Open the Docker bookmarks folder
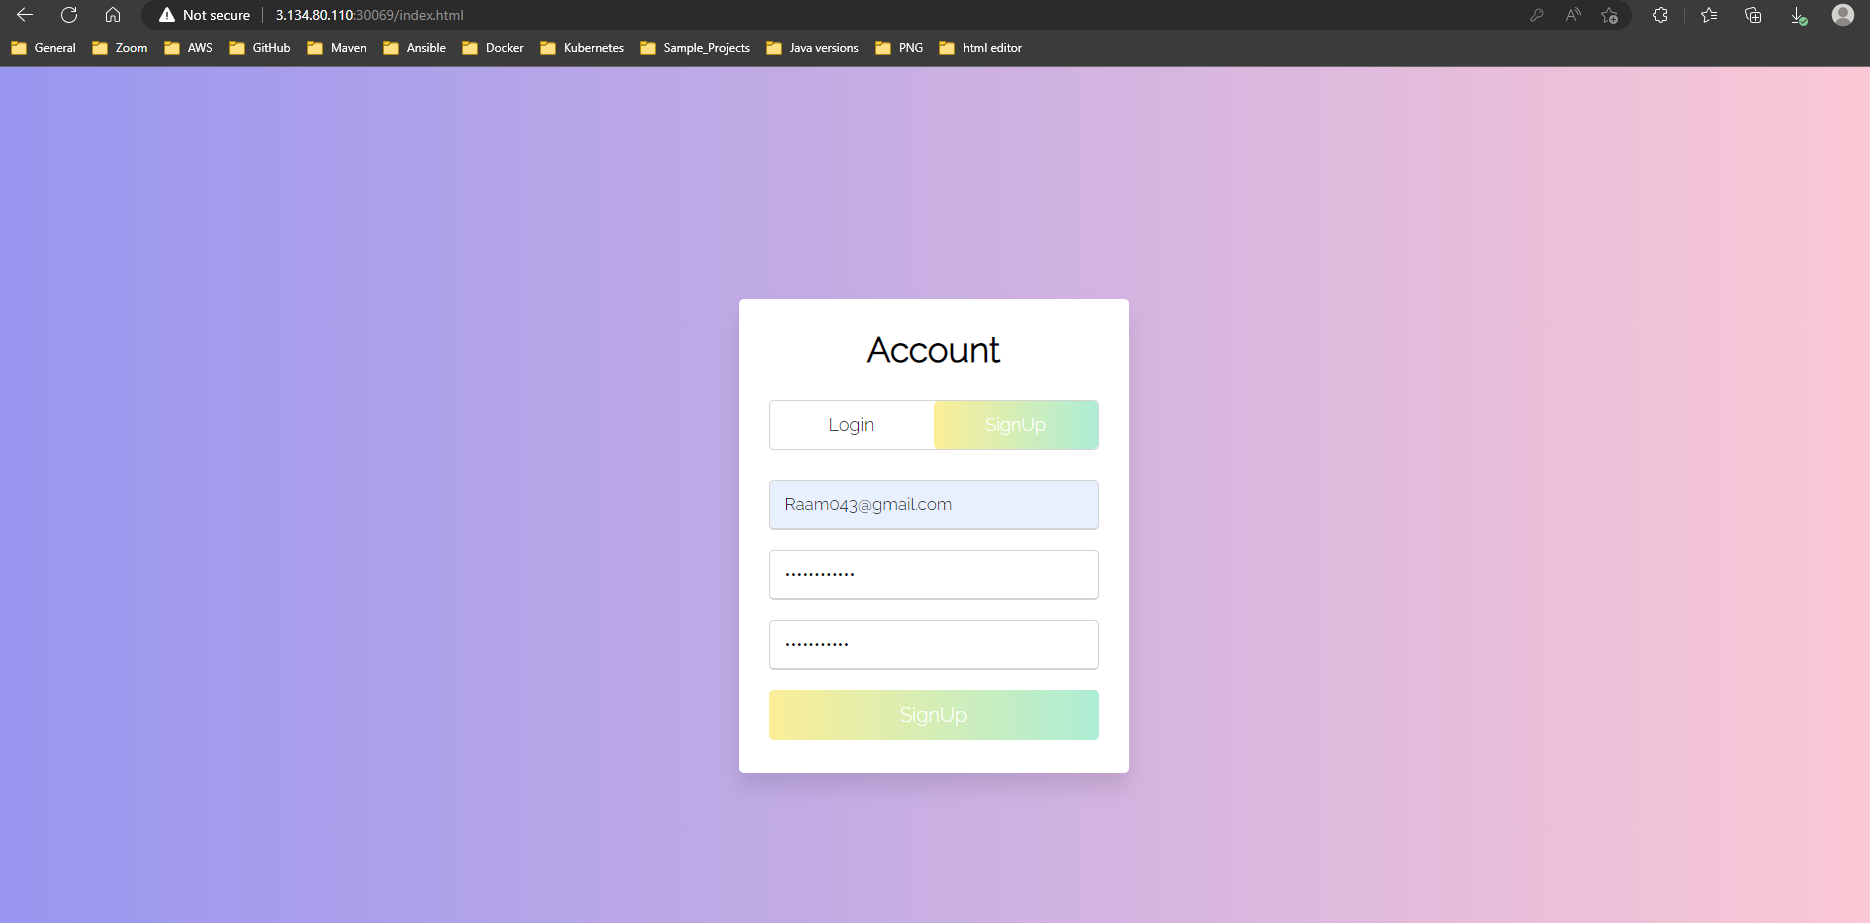The height and width of the screenshot is (923, 1870). [x=492, y=47]
